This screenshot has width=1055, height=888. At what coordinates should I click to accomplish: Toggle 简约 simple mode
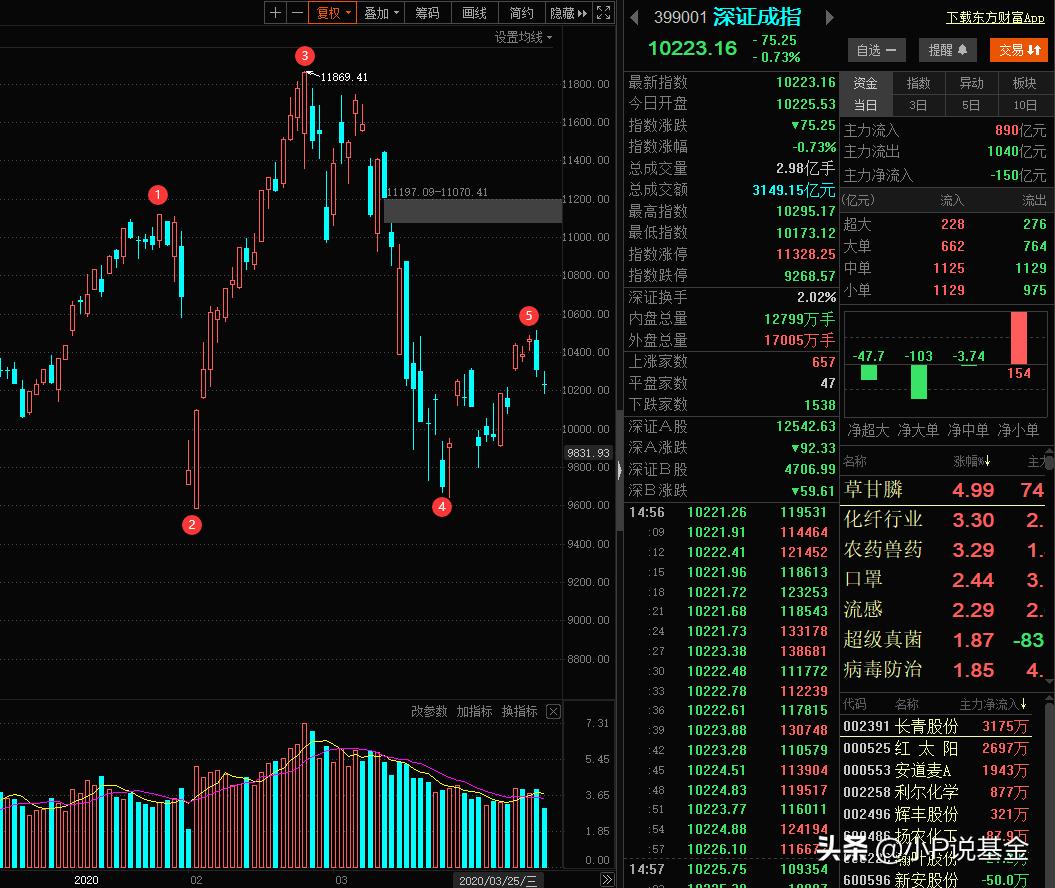(521, 13)
